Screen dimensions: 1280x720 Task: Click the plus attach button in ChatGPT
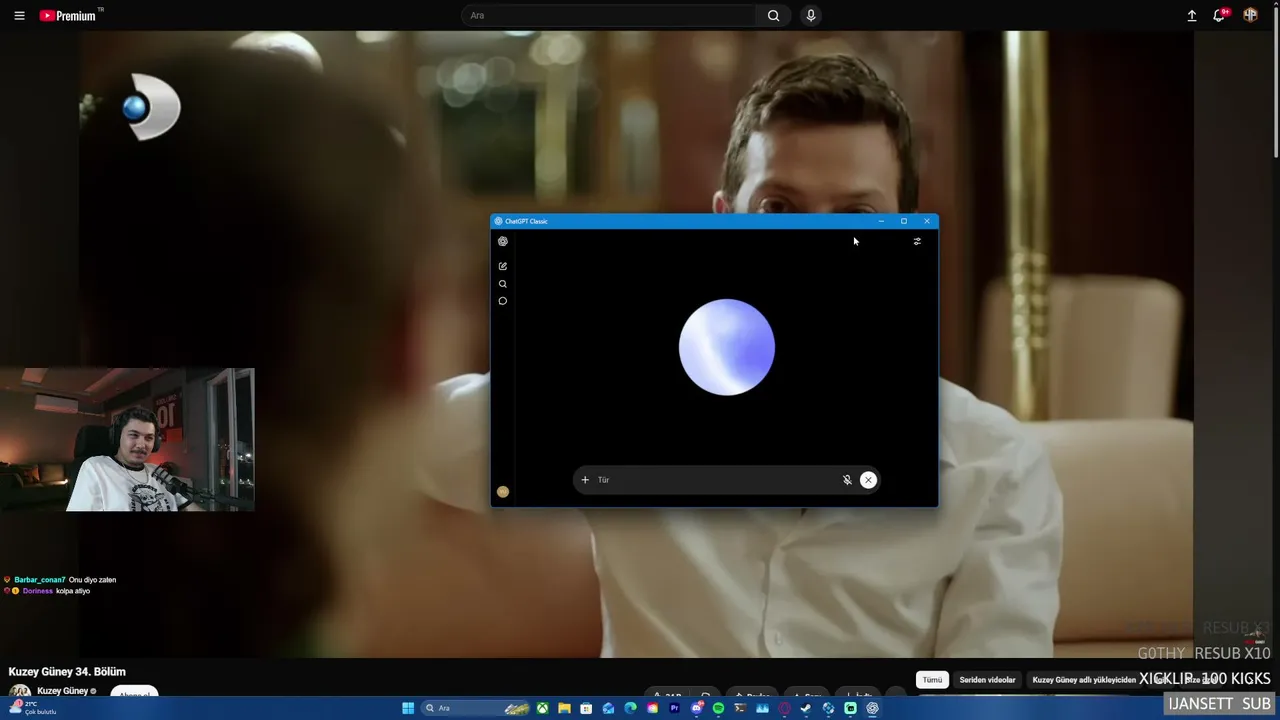(x=585, y=480)
